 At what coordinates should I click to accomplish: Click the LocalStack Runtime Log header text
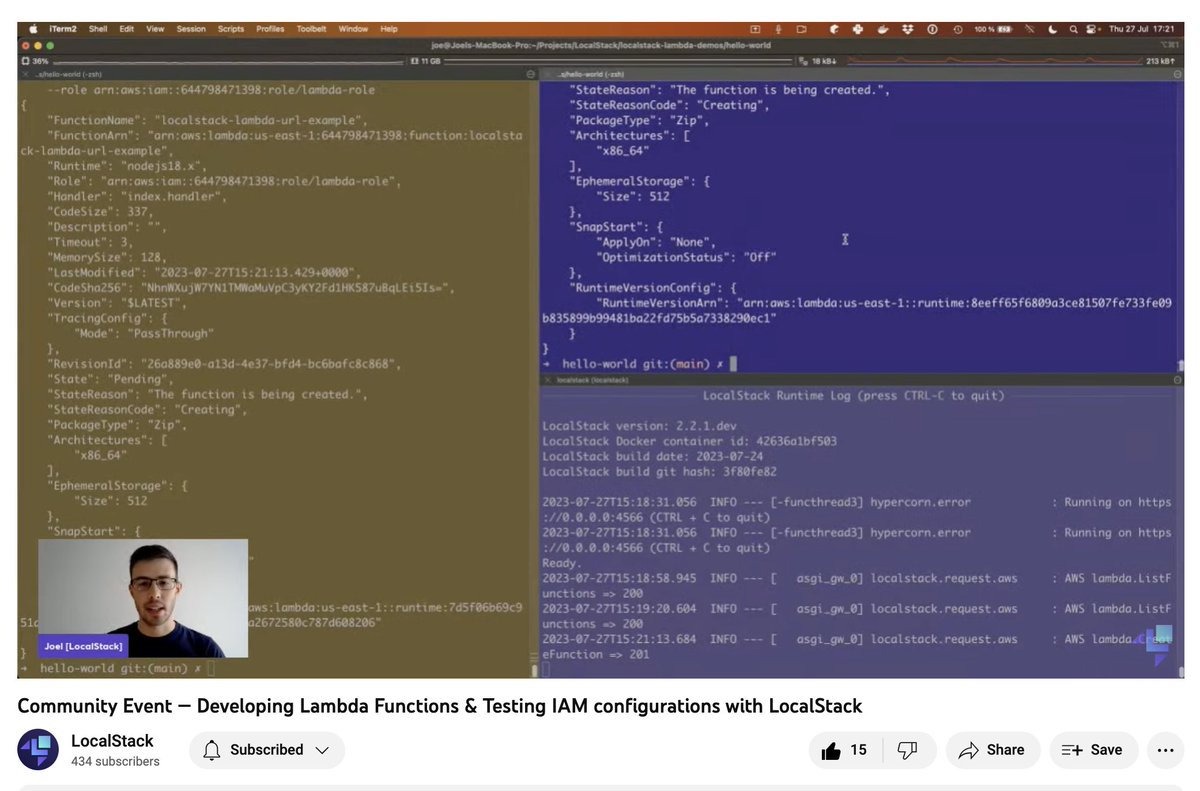[x=854, y=396]
